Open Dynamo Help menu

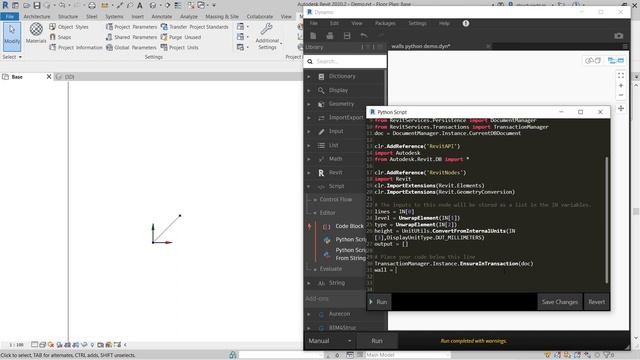(444, 23)
